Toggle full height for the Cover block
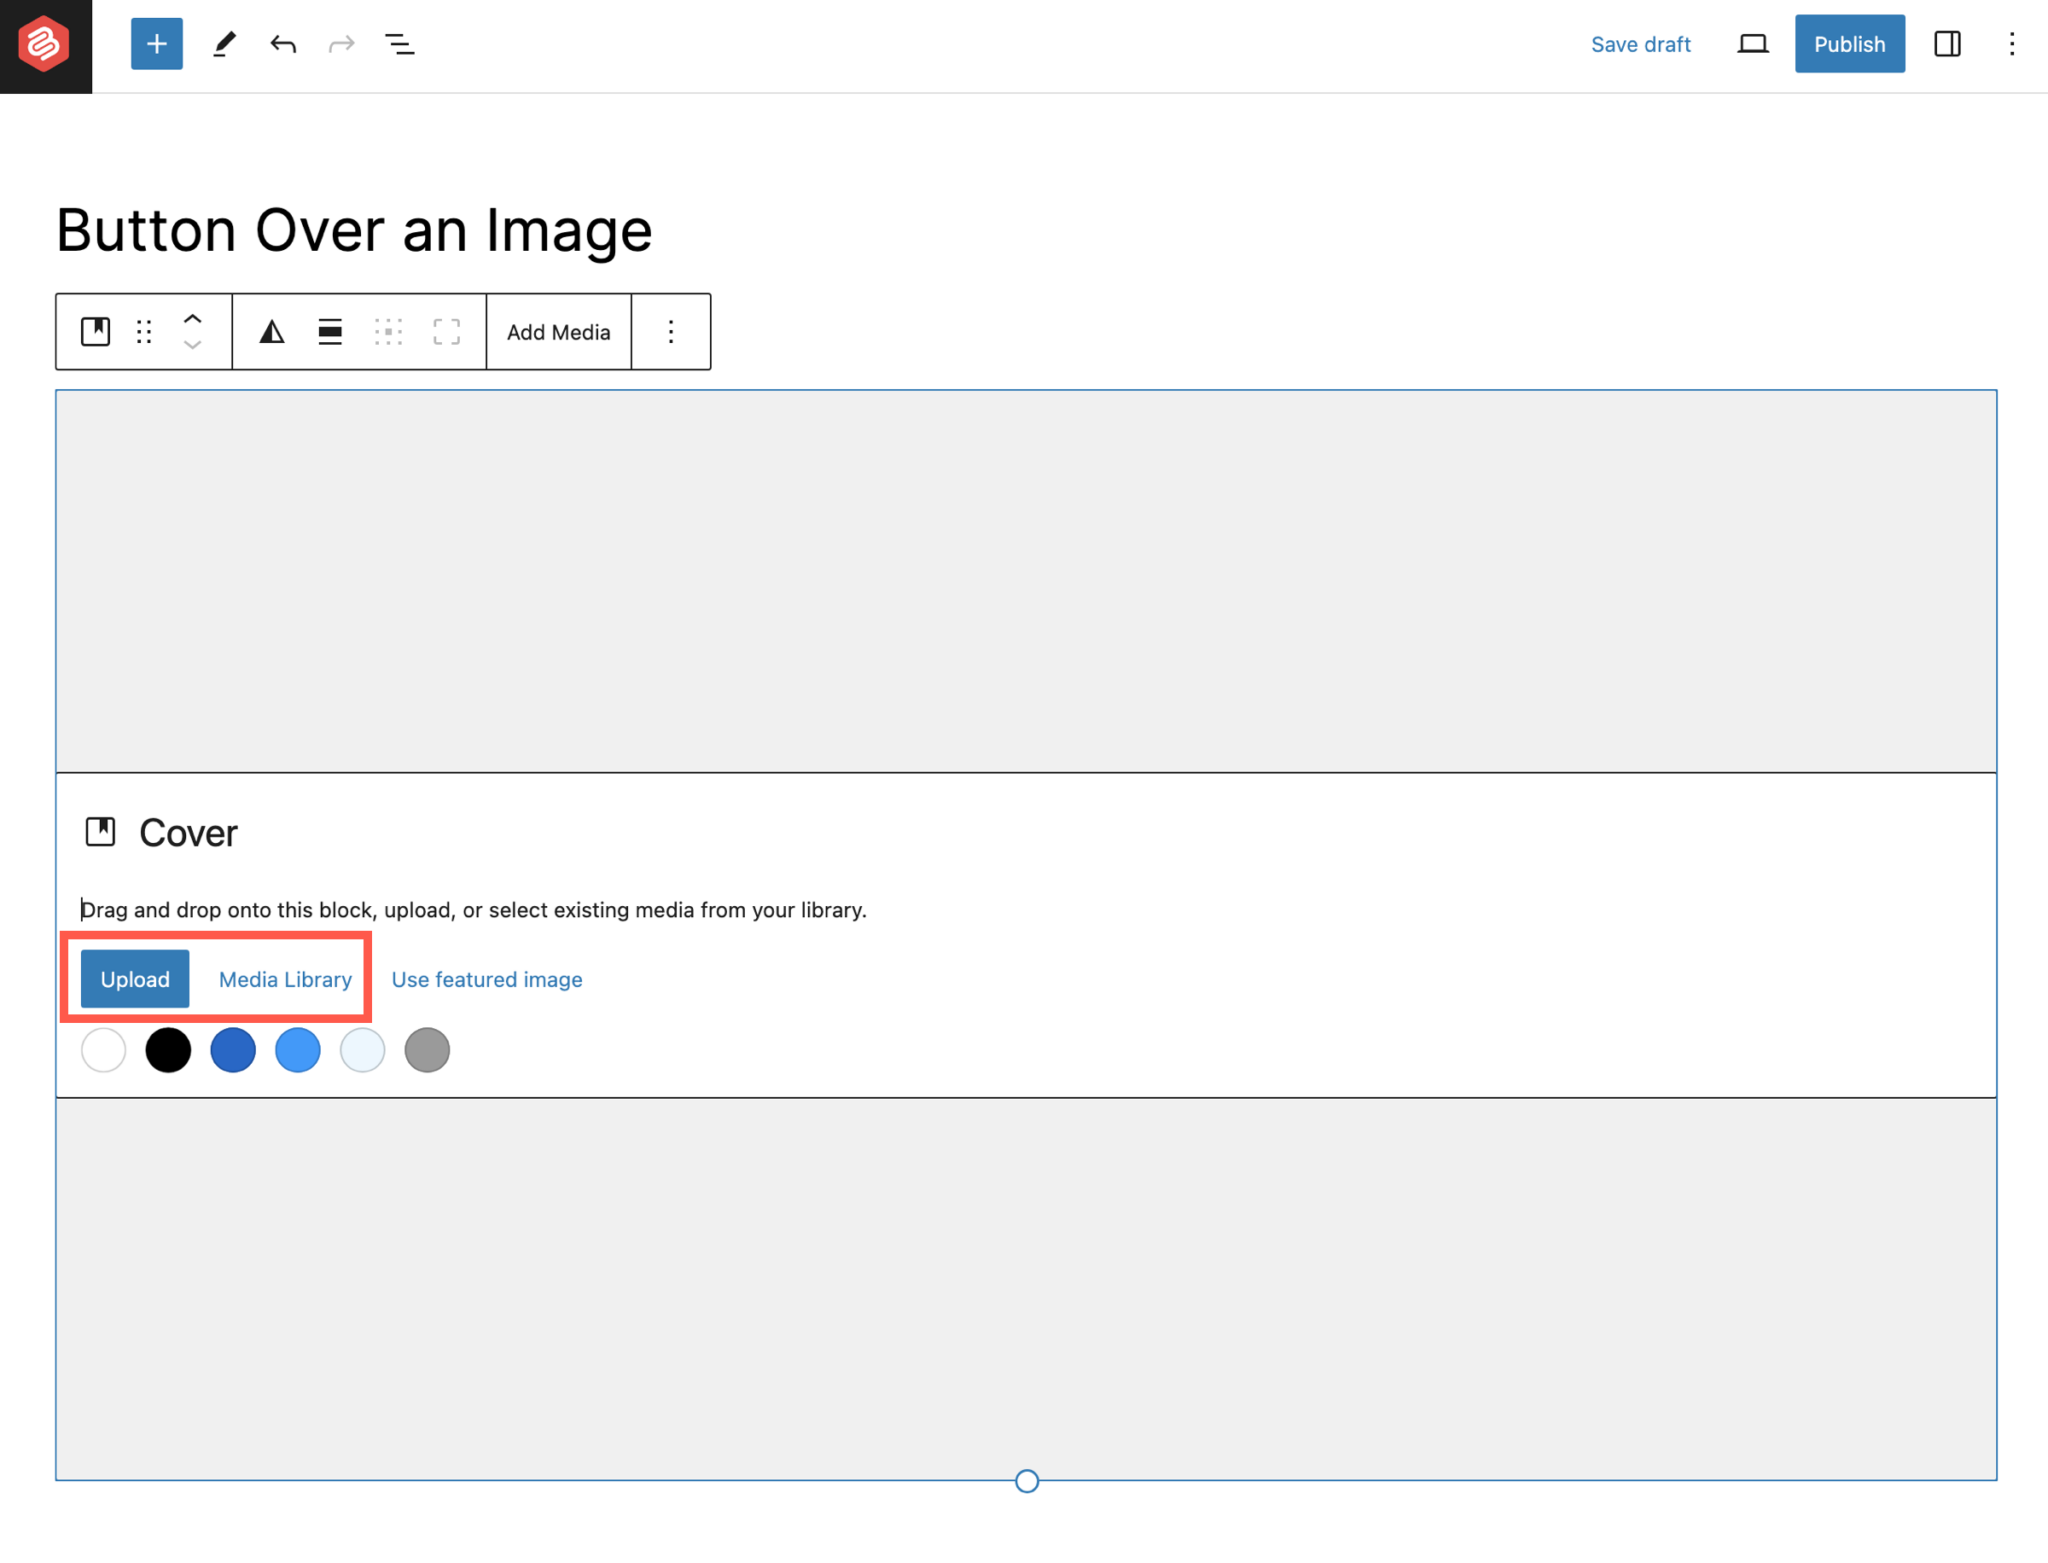The height and width of the screenshot is (1563, 2048). [x=446, y=331]
